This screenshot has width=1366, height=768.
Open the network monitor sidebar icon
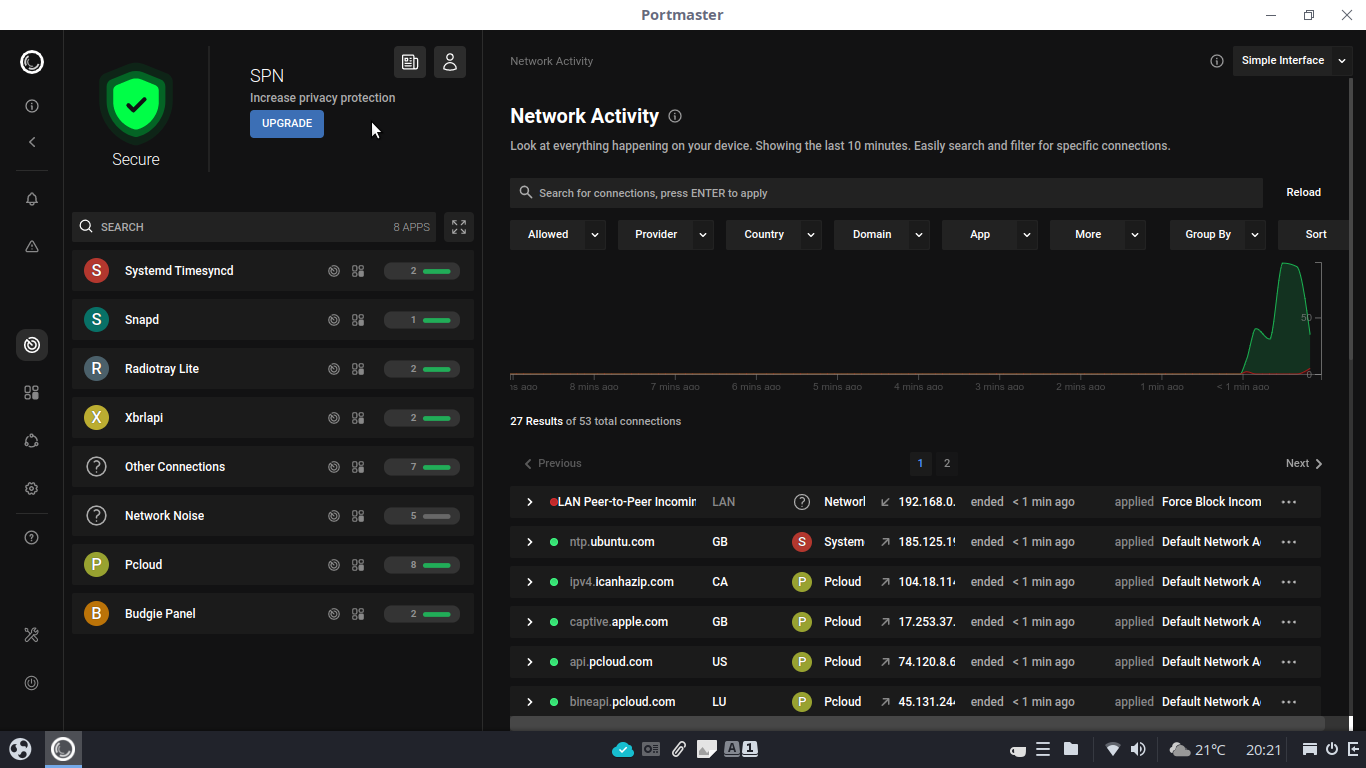(x=32, y=345)
